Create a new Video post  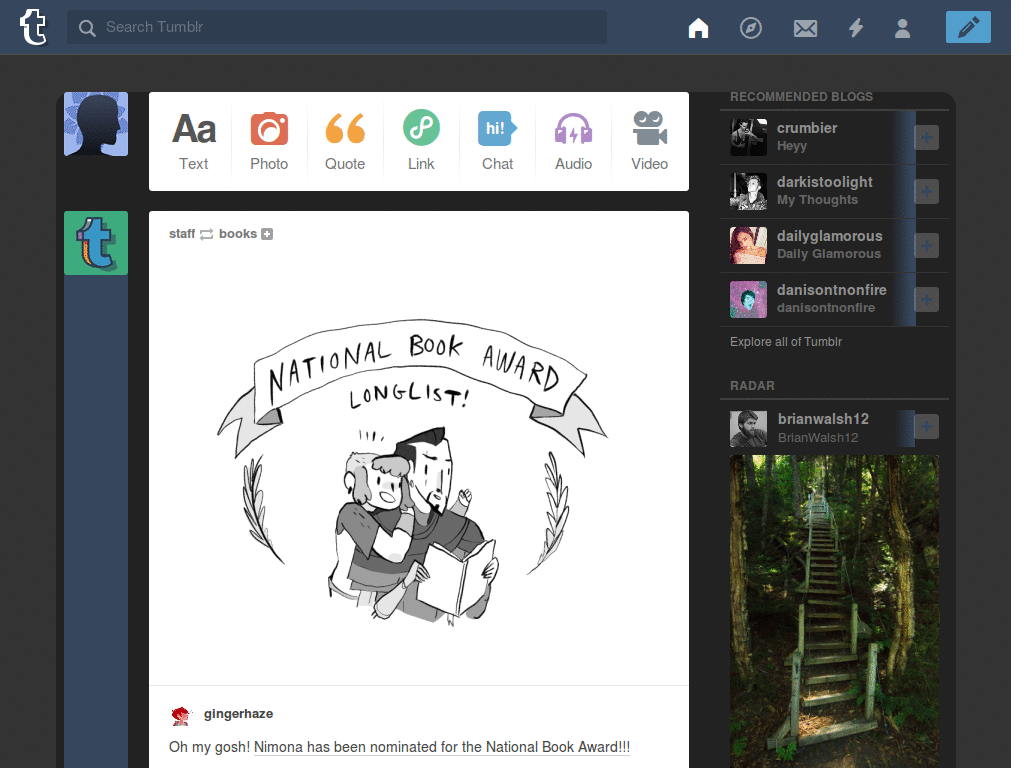649,142
